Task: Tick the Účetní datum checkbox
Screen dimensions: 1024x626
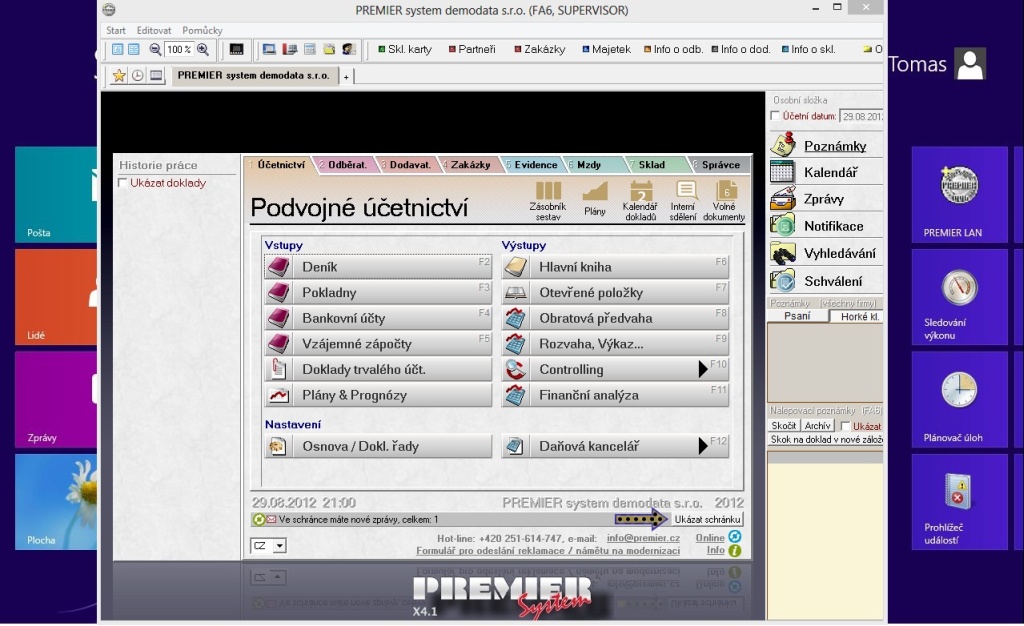Action: 775,116
